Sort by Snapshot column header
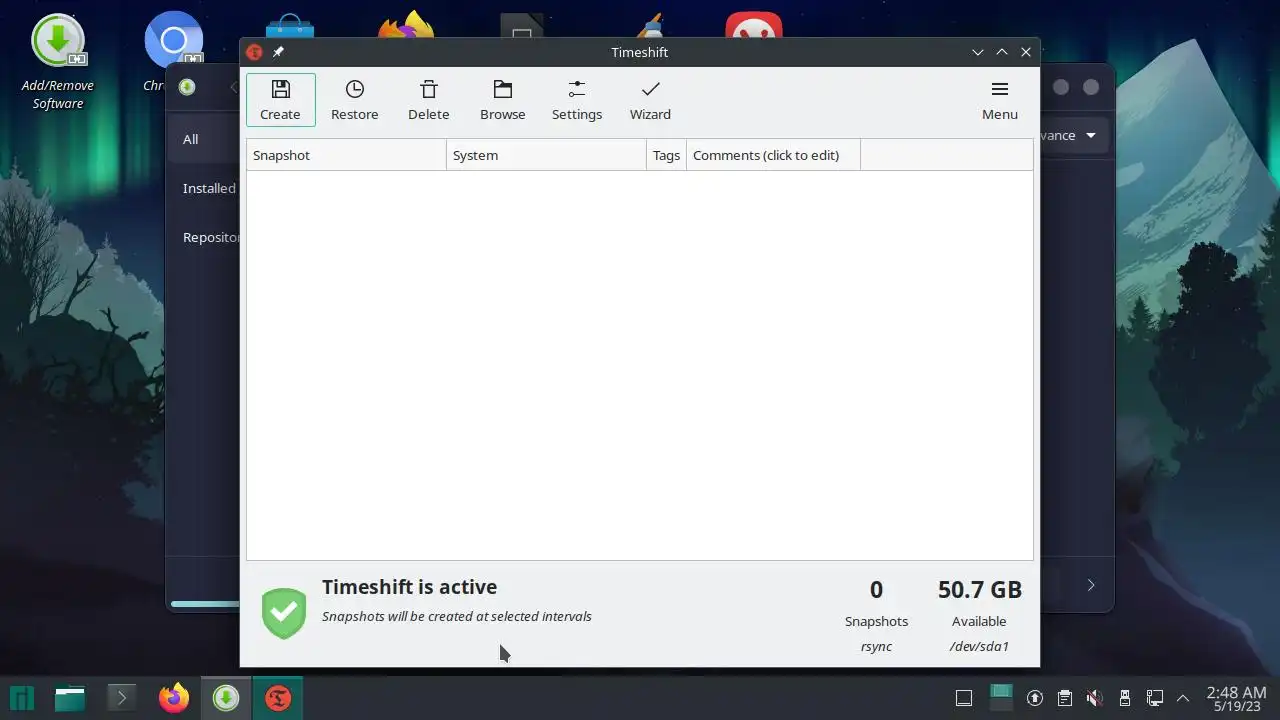This screenshot has height=720, width=1280. coord(346,155)
